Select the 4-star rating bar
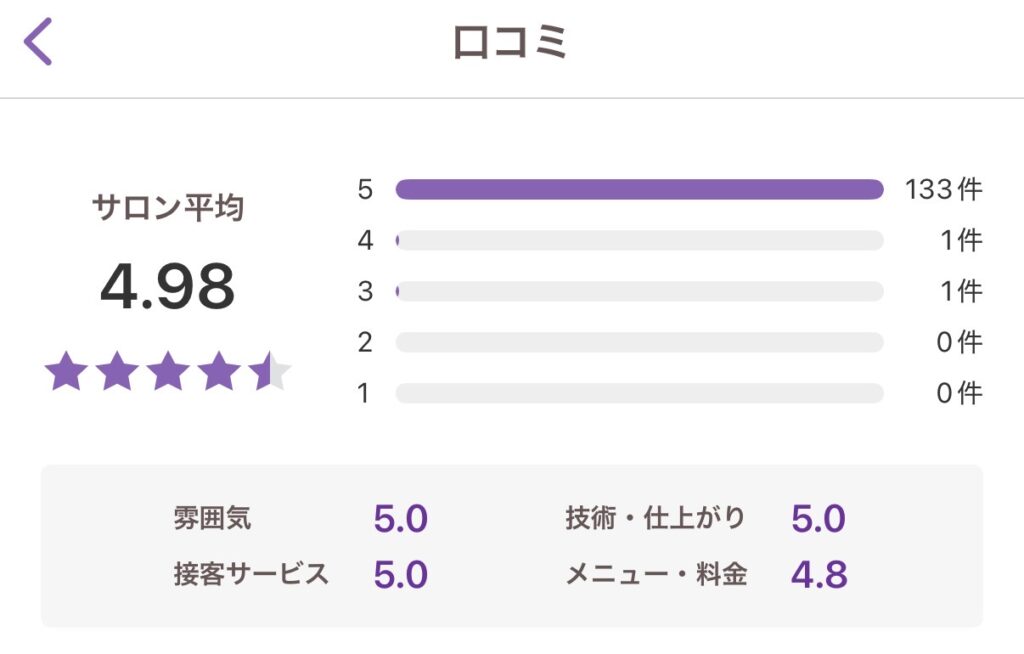This screenshot has height=654, width=1024. (639, 240)
